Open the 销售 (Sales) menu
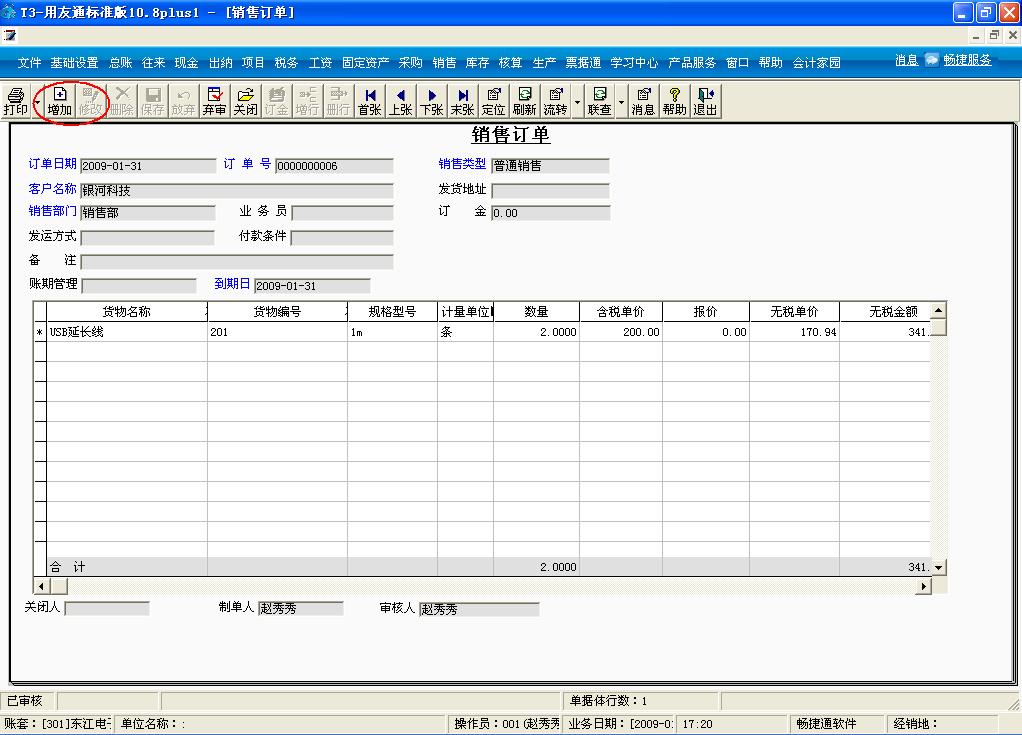Screen dimensions: 1022x735 click(445, 61)
